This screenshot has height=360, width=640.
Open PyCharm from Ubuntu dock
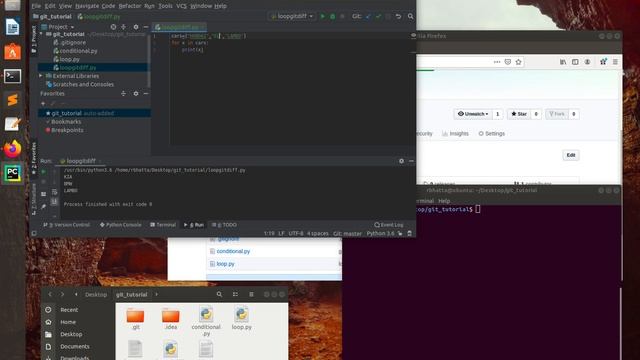(x=12, y=173)
